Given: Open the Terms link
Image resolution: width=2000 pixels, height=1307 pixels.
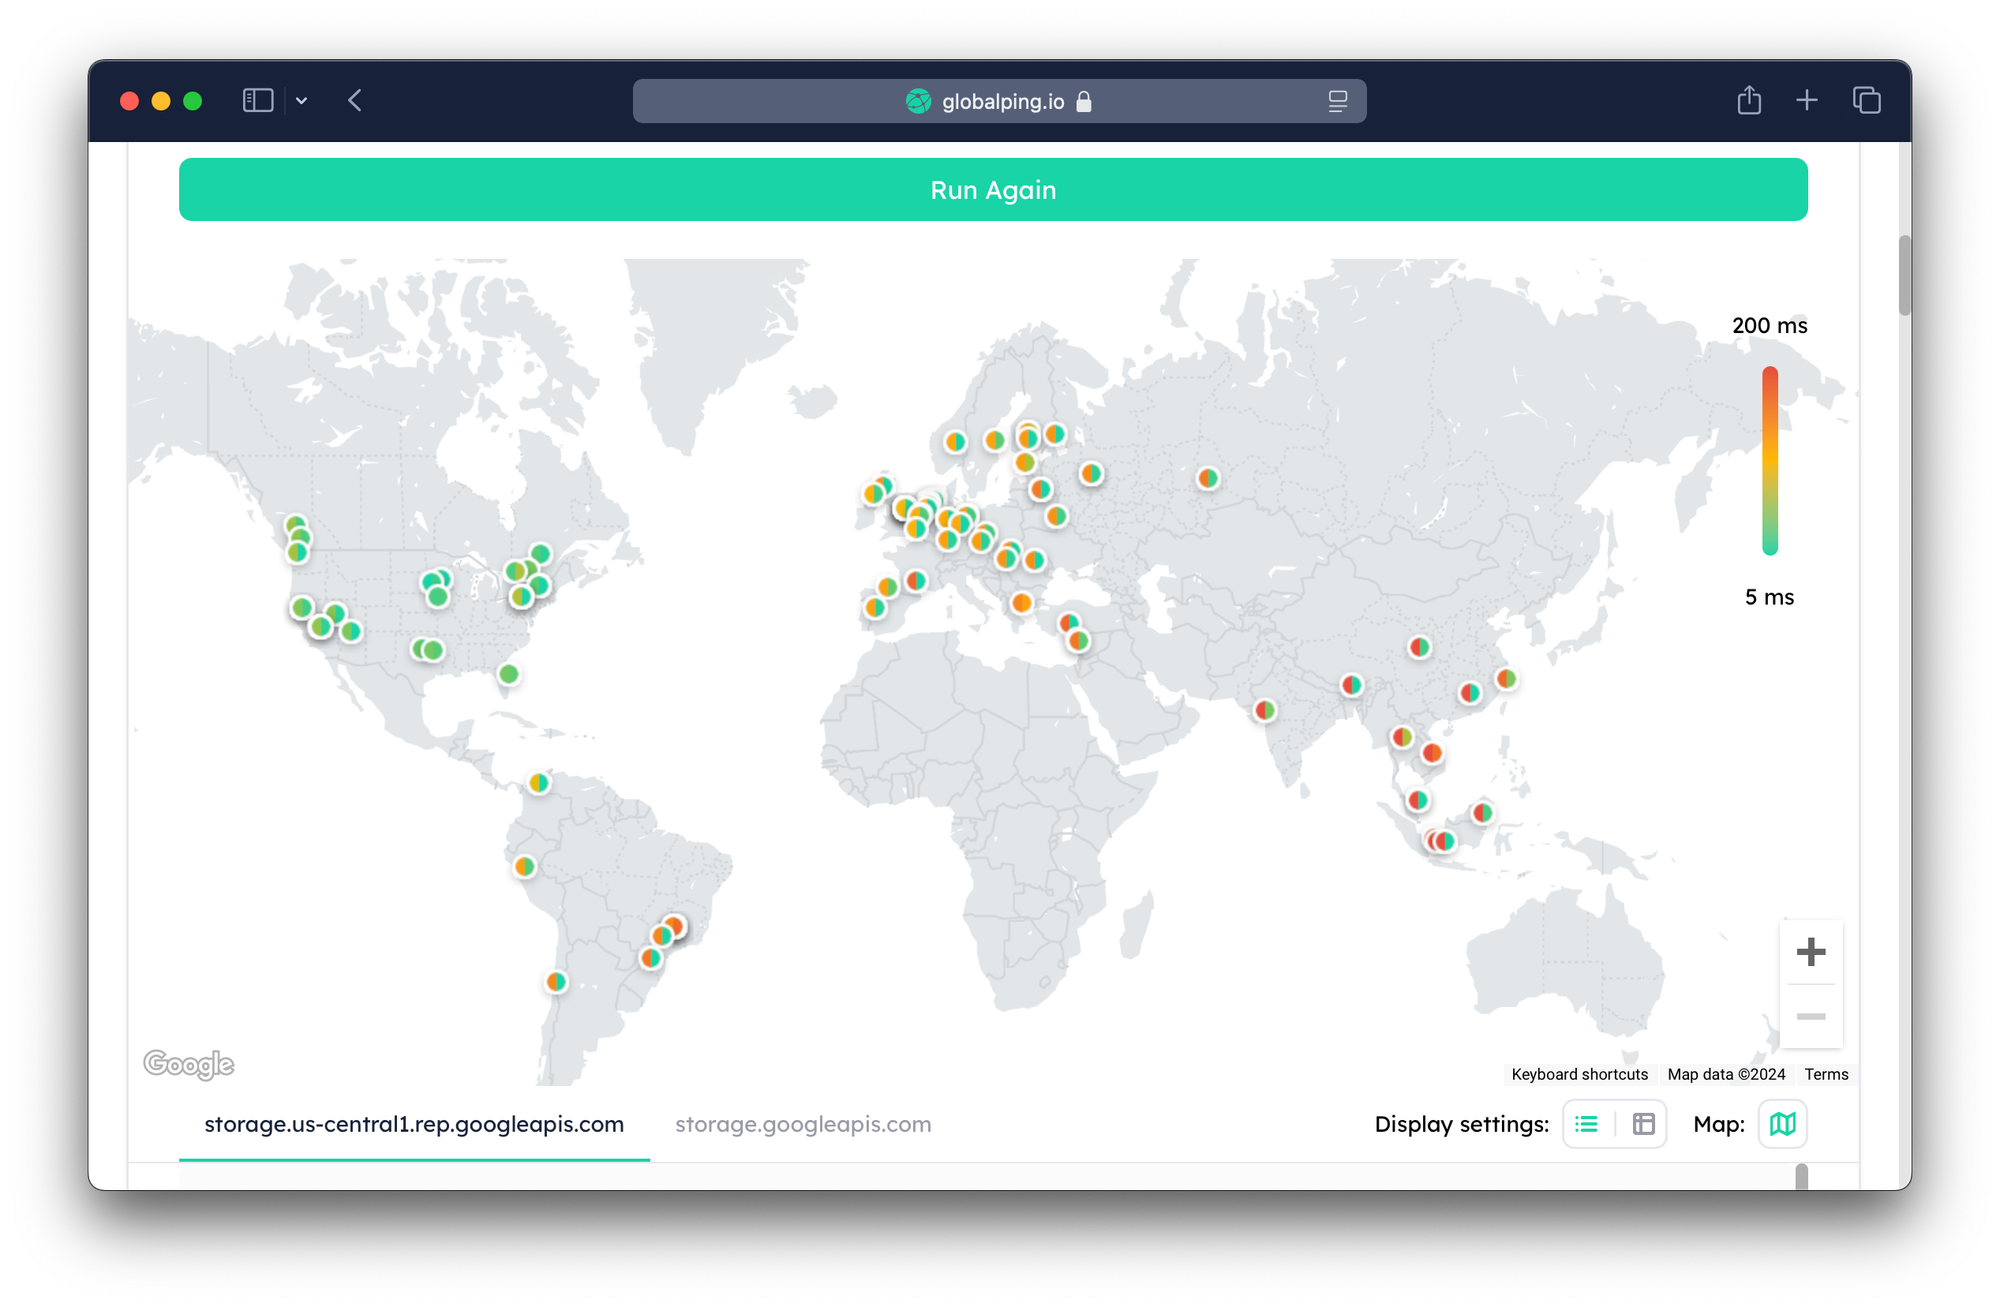Looking at the screenshot, I should (1826, 1074).
